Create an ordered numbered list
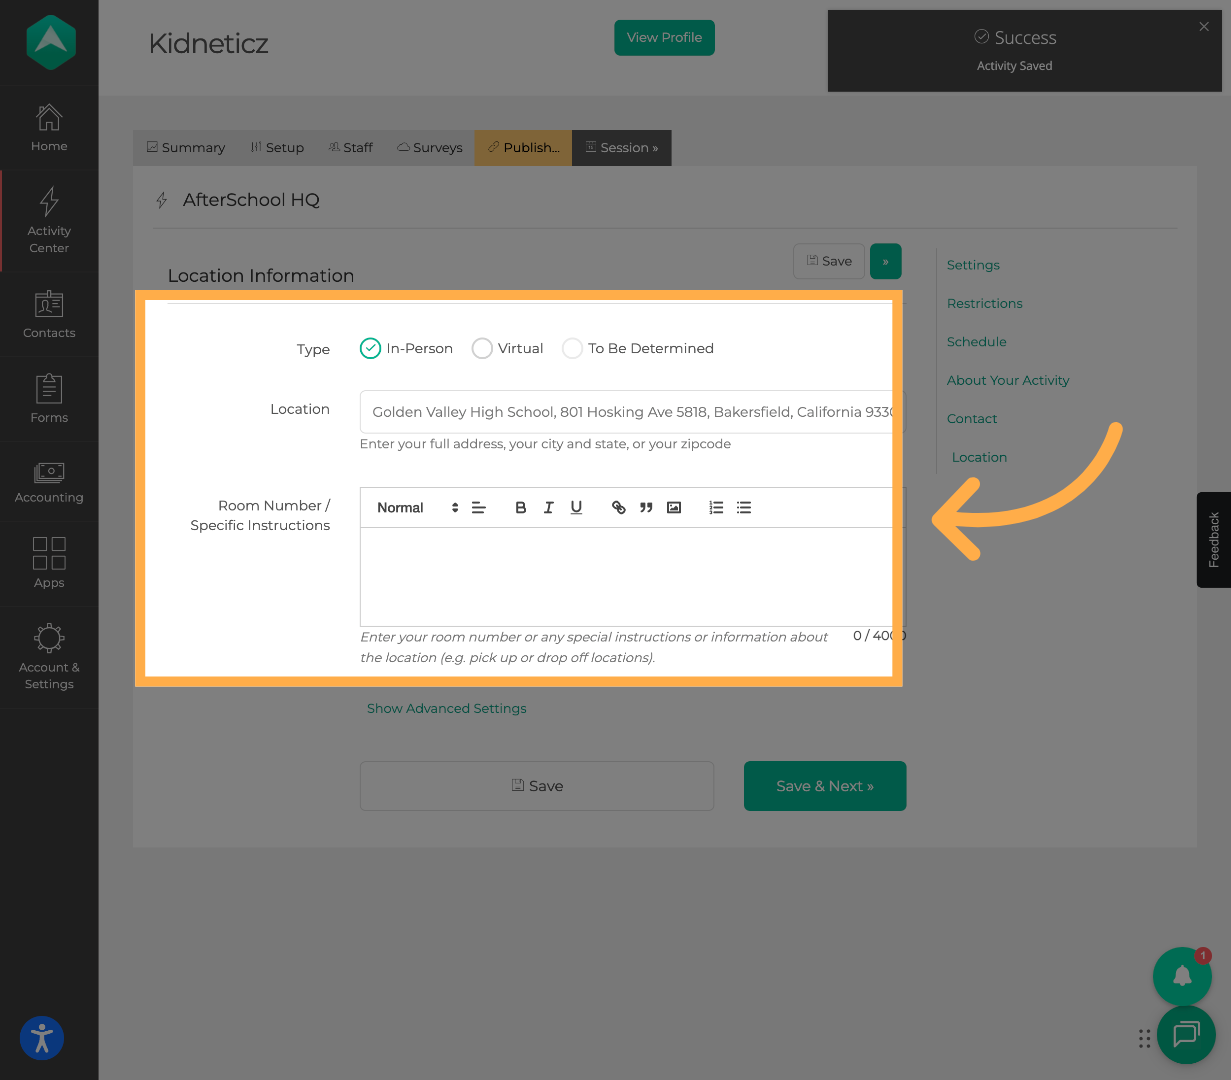Viewport: 1231px width, 1080px height. coord(716,508)
